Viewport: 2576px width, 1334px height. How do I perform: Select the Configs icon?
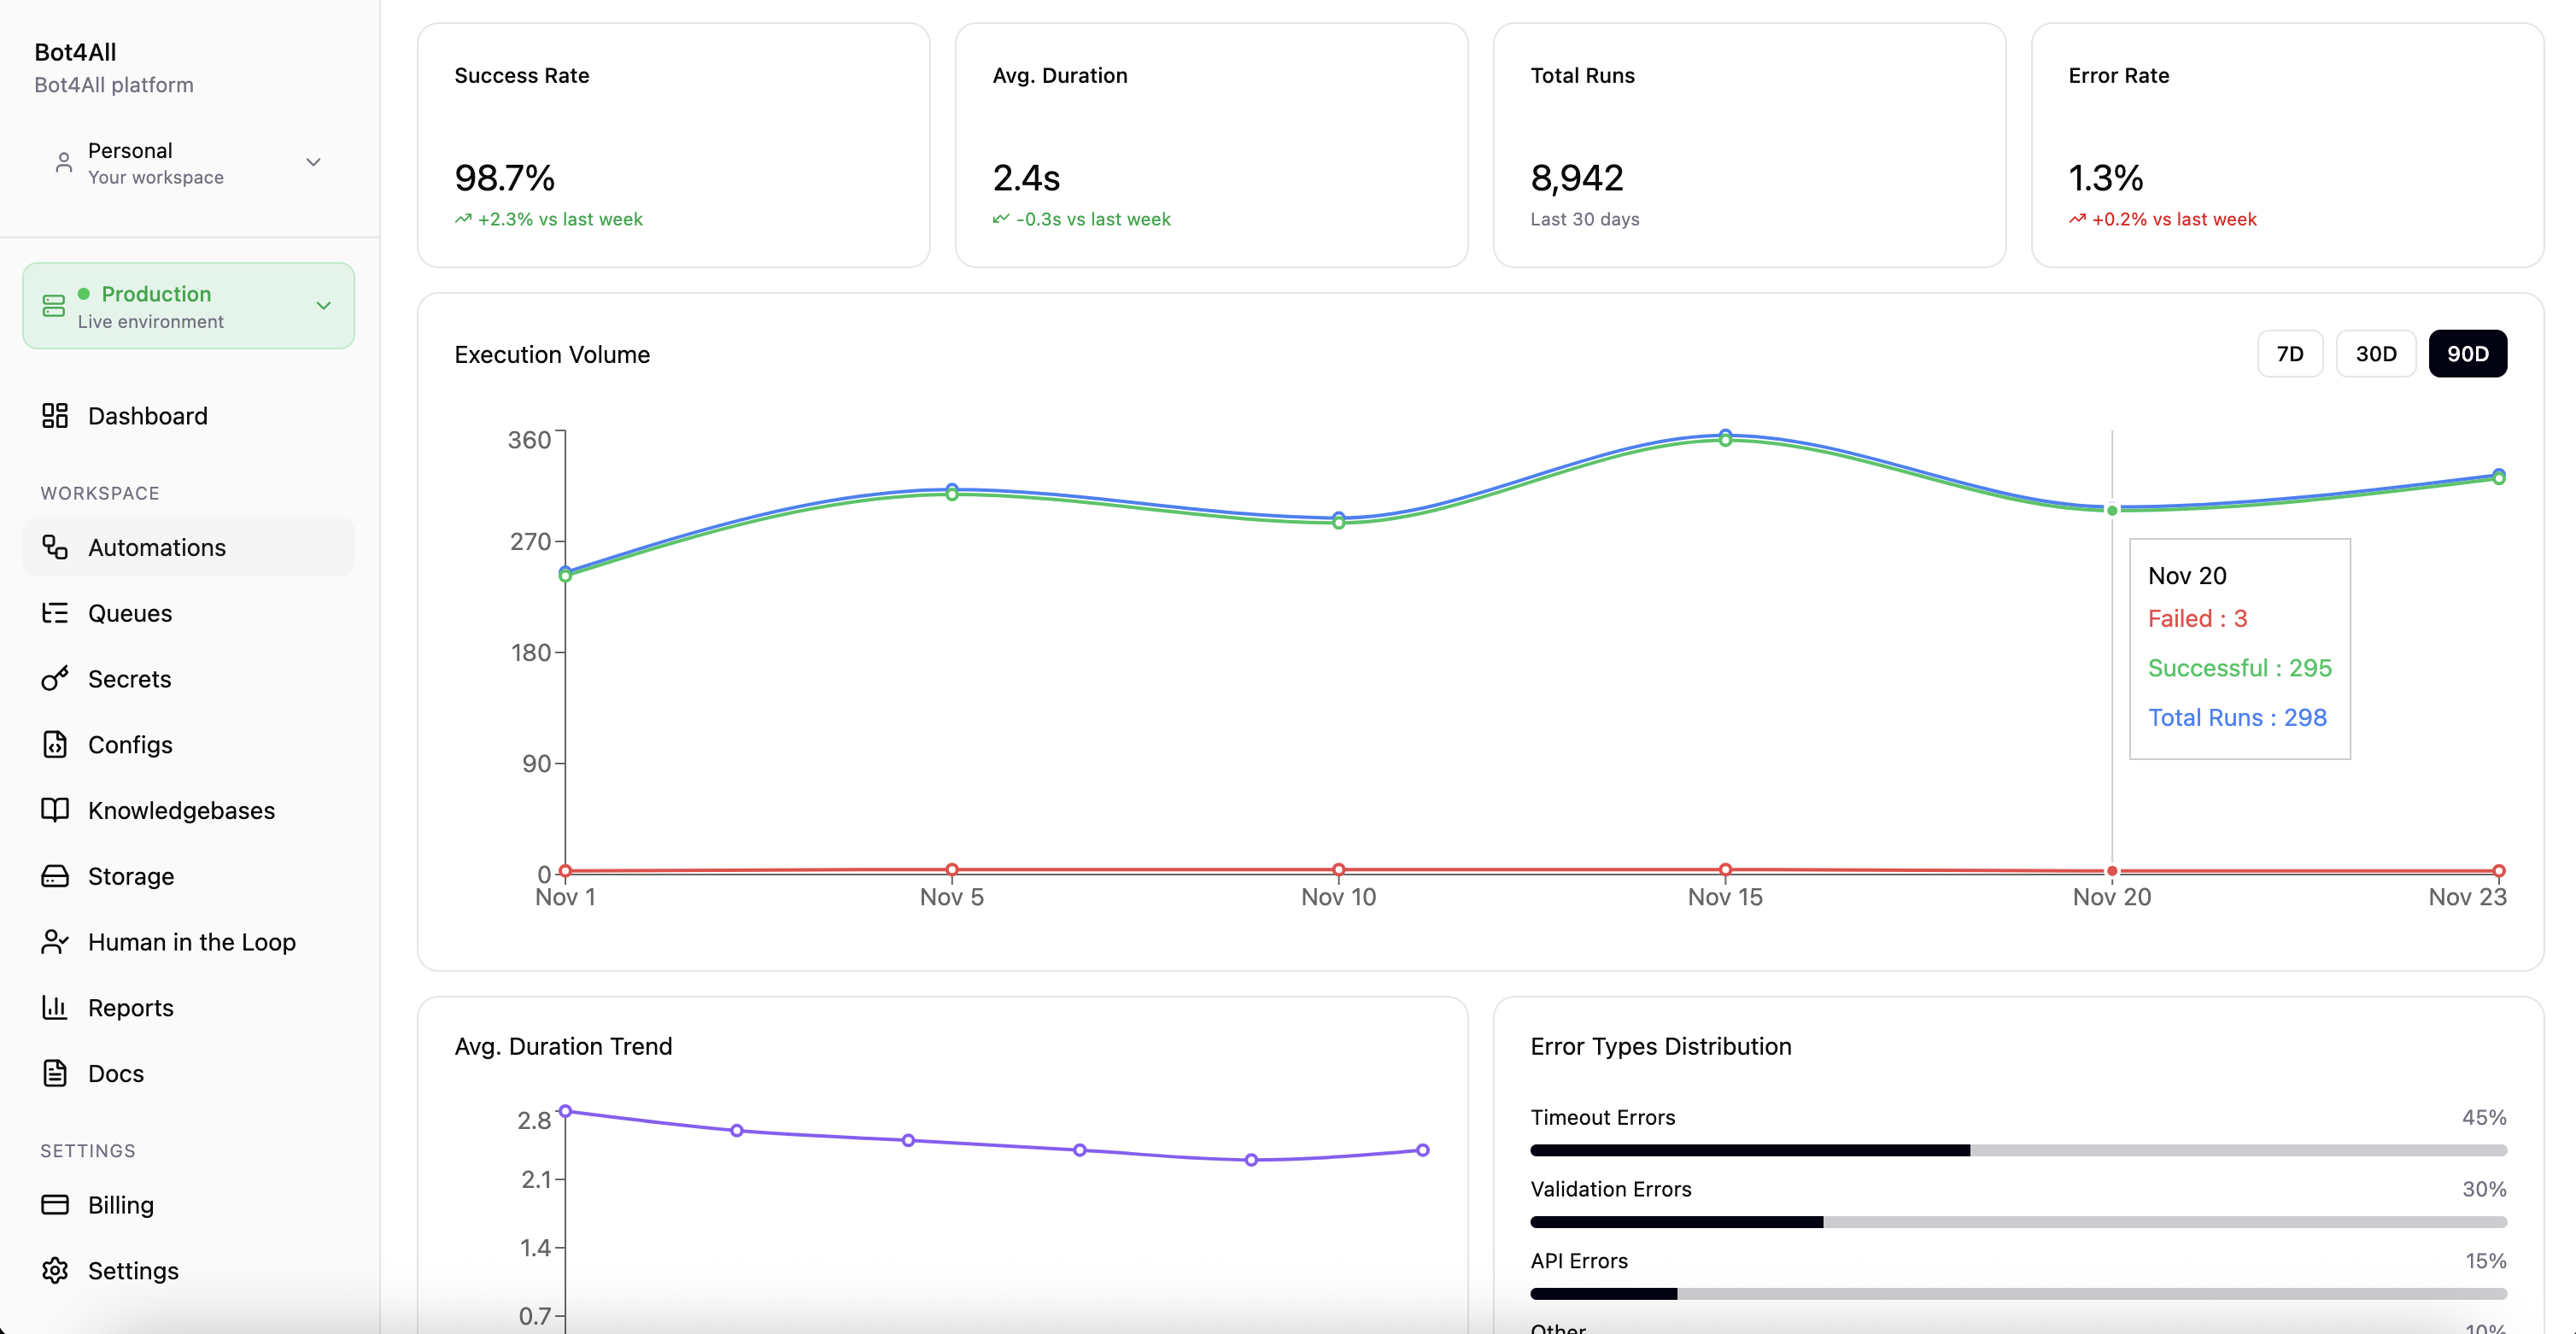pyautogui.click(x=55, y=744)
